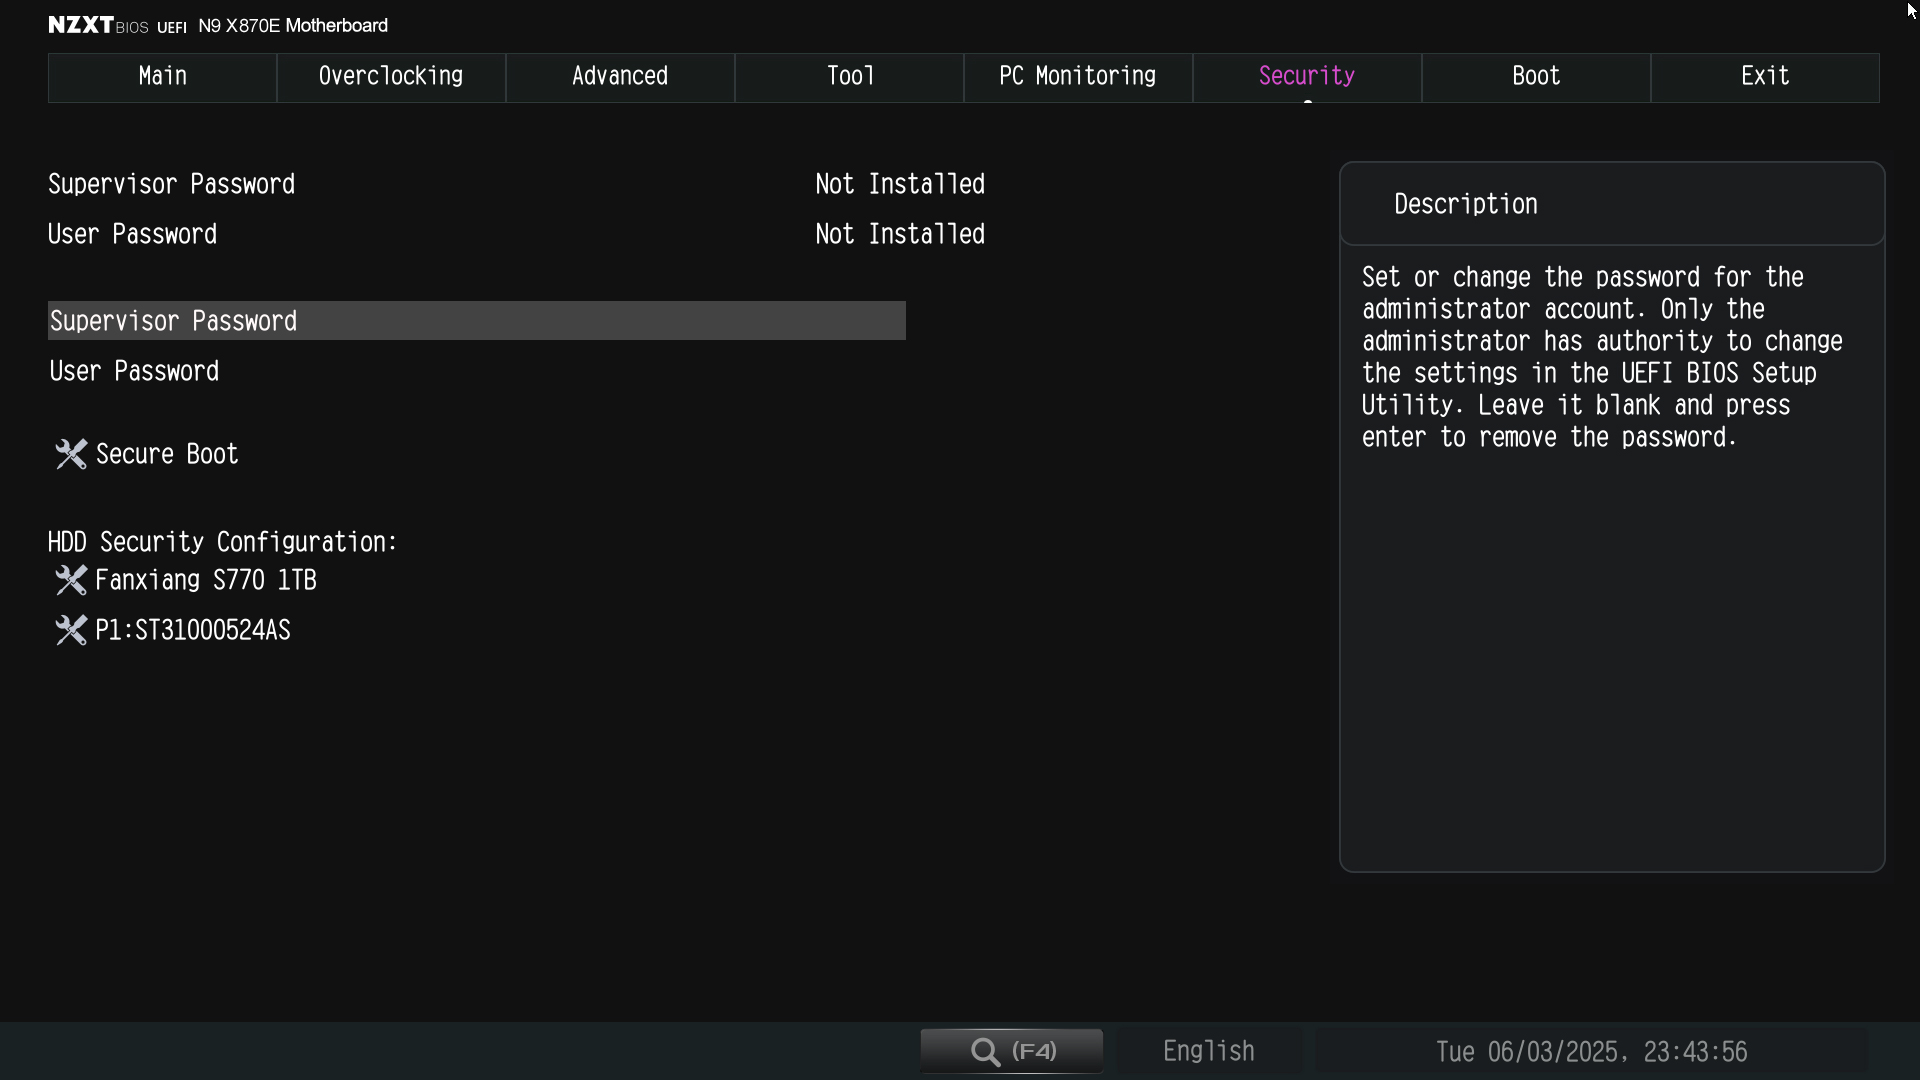Open P1:ST31000524AS HDD security settings
This screenshot has height=1080, width=1920.
(x=192, y=630)
